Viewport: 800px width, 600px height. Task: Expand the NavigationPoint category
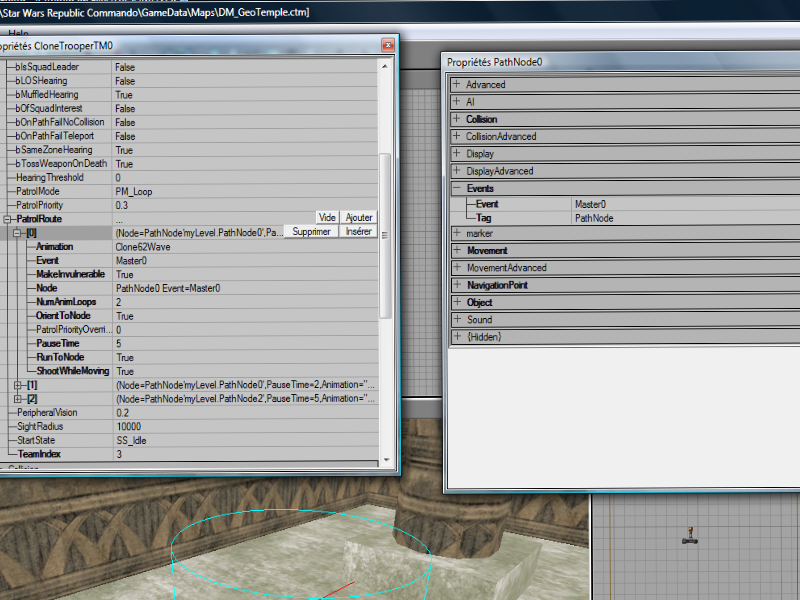457,285
